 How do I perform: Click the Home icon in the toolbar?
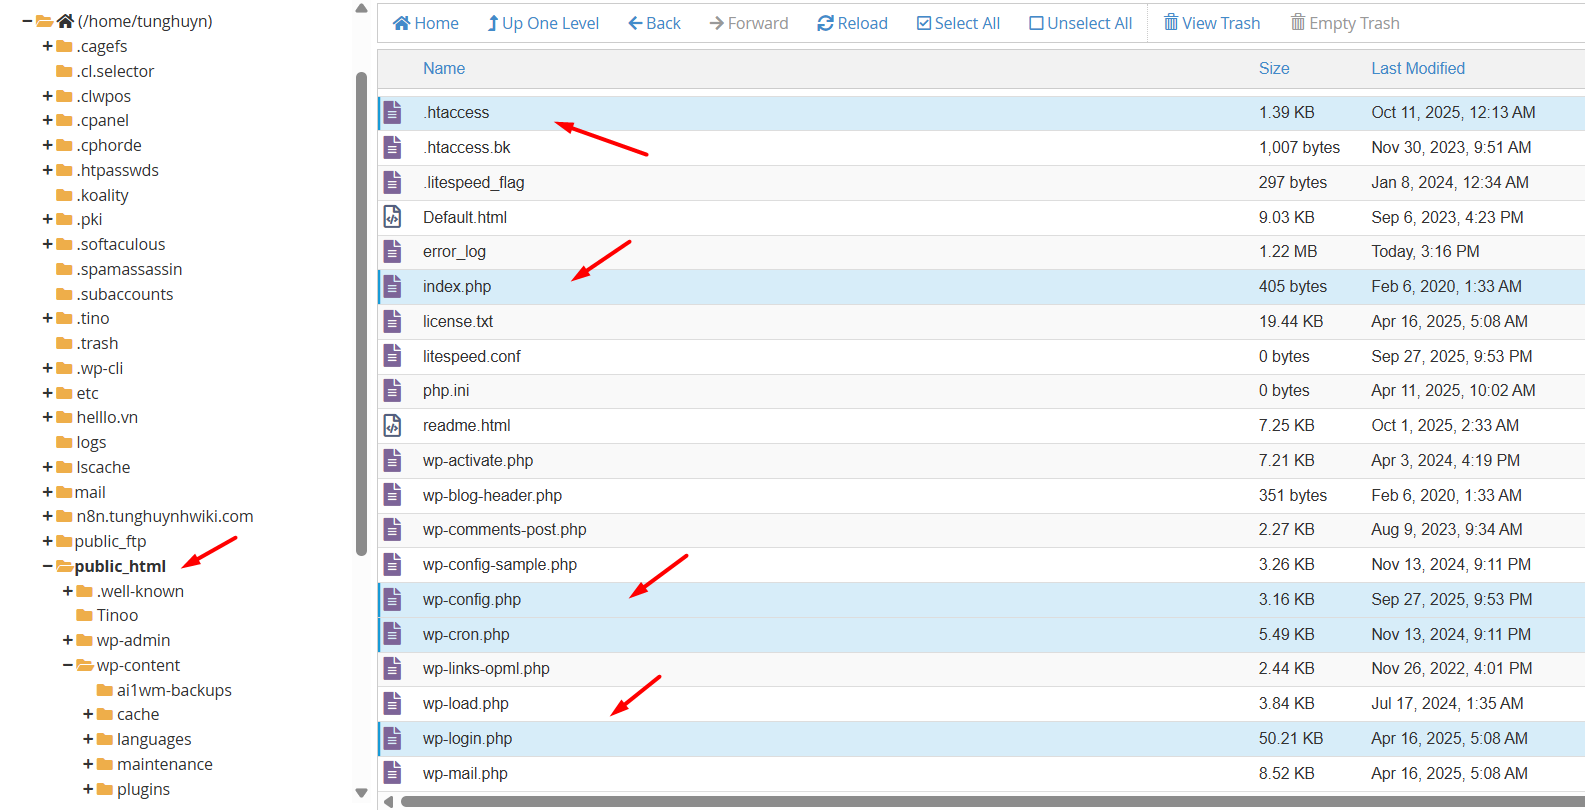pos(402,23)
